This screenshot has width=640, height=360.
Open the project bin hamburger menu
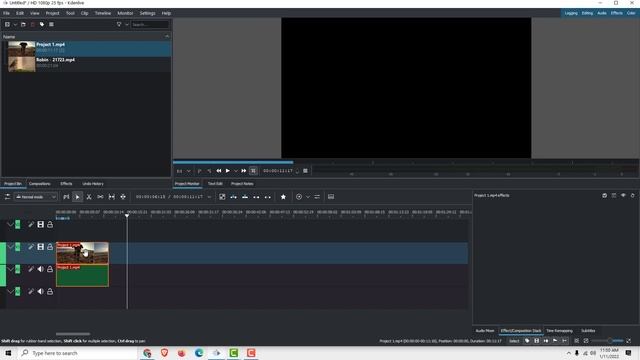[x=51, y=24]
